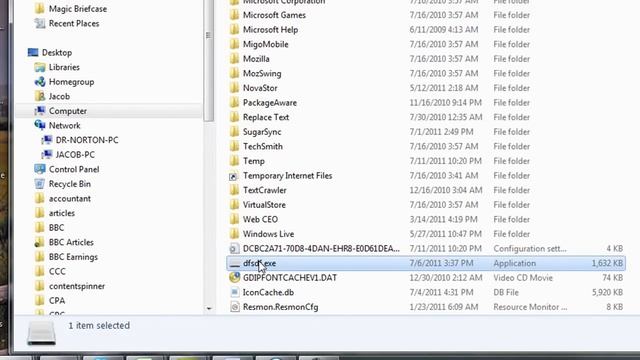
Task: Click the Network icon in sidebar
Action: click(x=40, y=125)
